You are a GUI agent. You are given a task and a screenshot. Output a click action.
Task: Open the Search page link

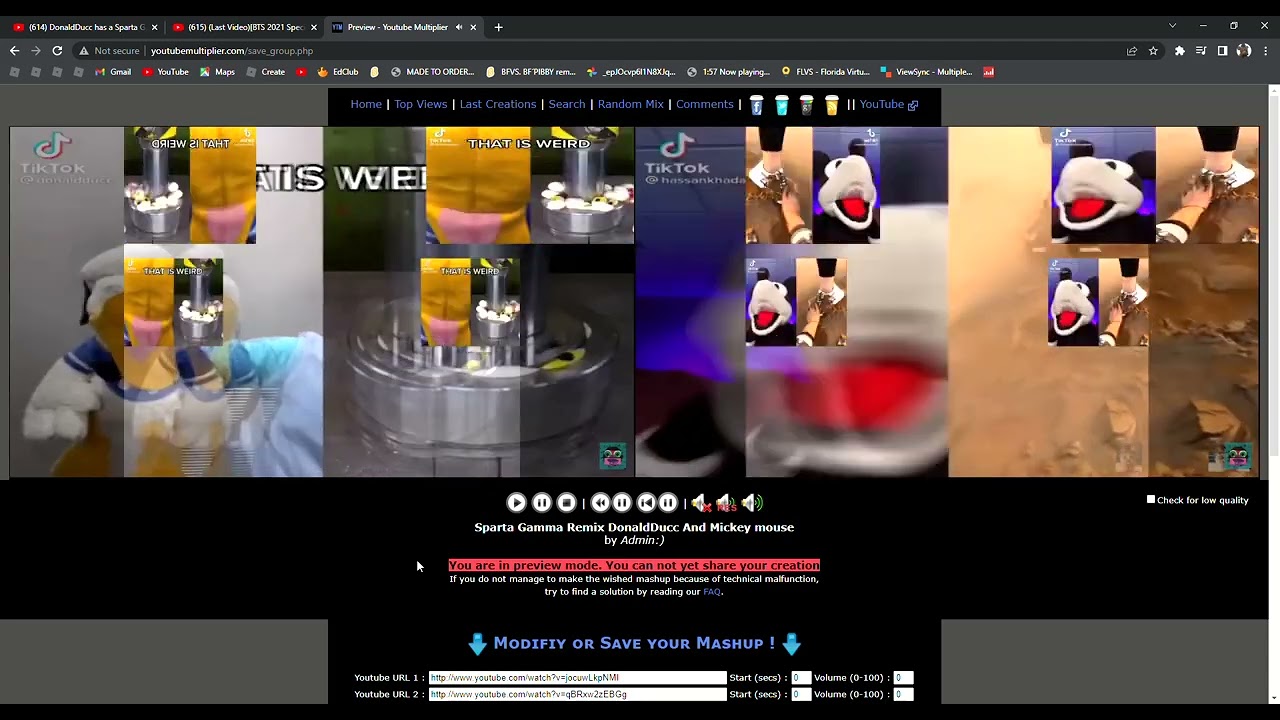[566, 104]
